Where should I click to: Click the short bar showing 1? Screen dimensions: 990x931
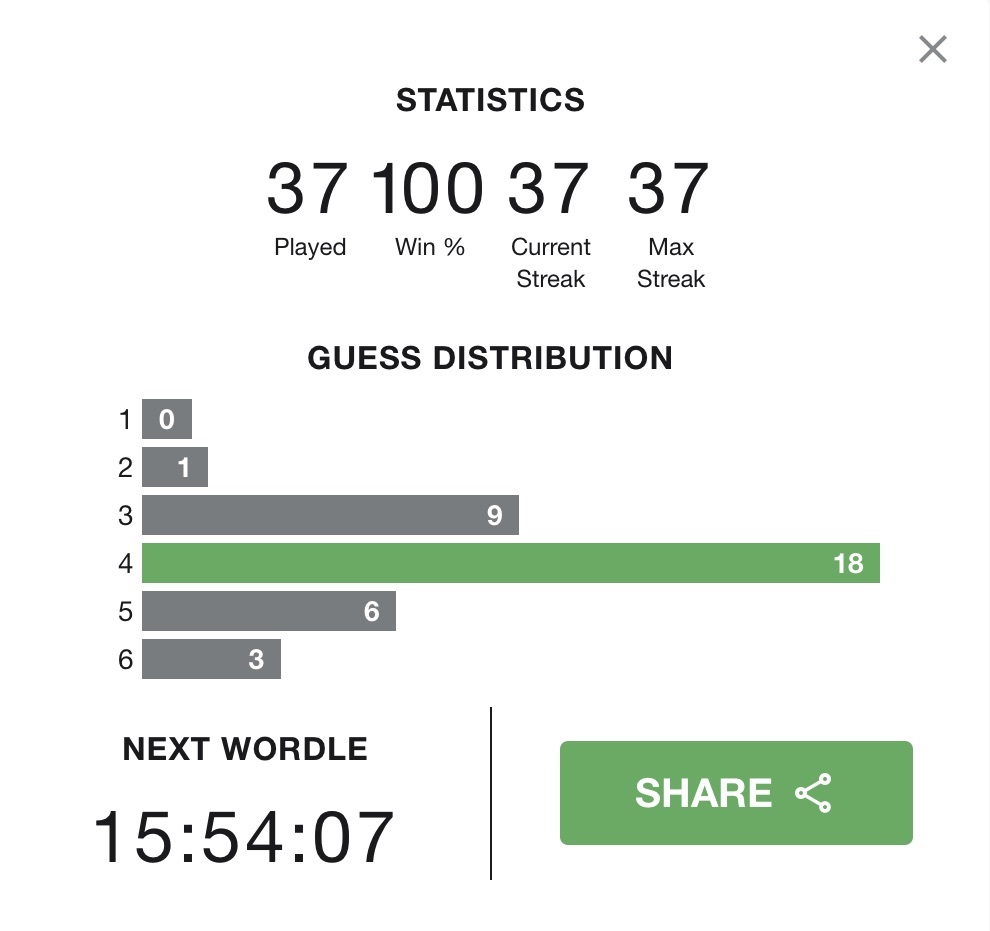tap(175, 467)
